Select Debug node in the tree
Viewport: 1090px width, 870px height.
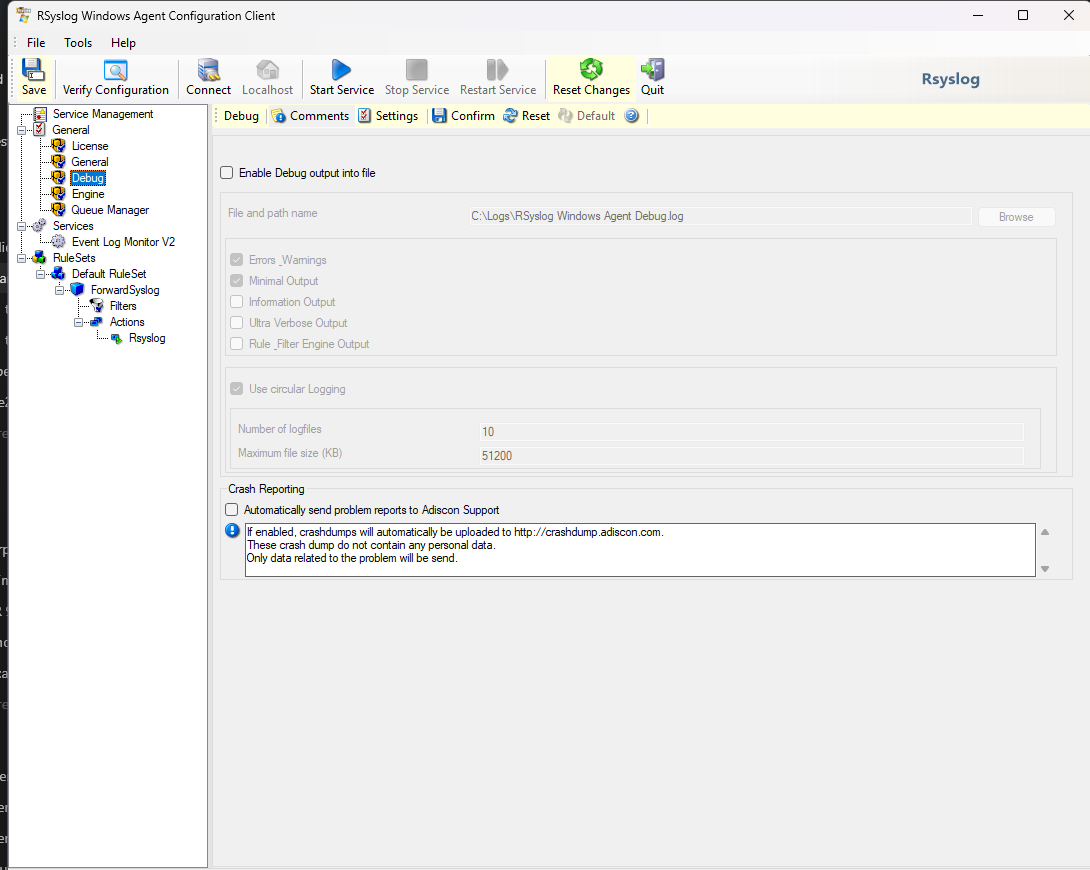[88, 178]
